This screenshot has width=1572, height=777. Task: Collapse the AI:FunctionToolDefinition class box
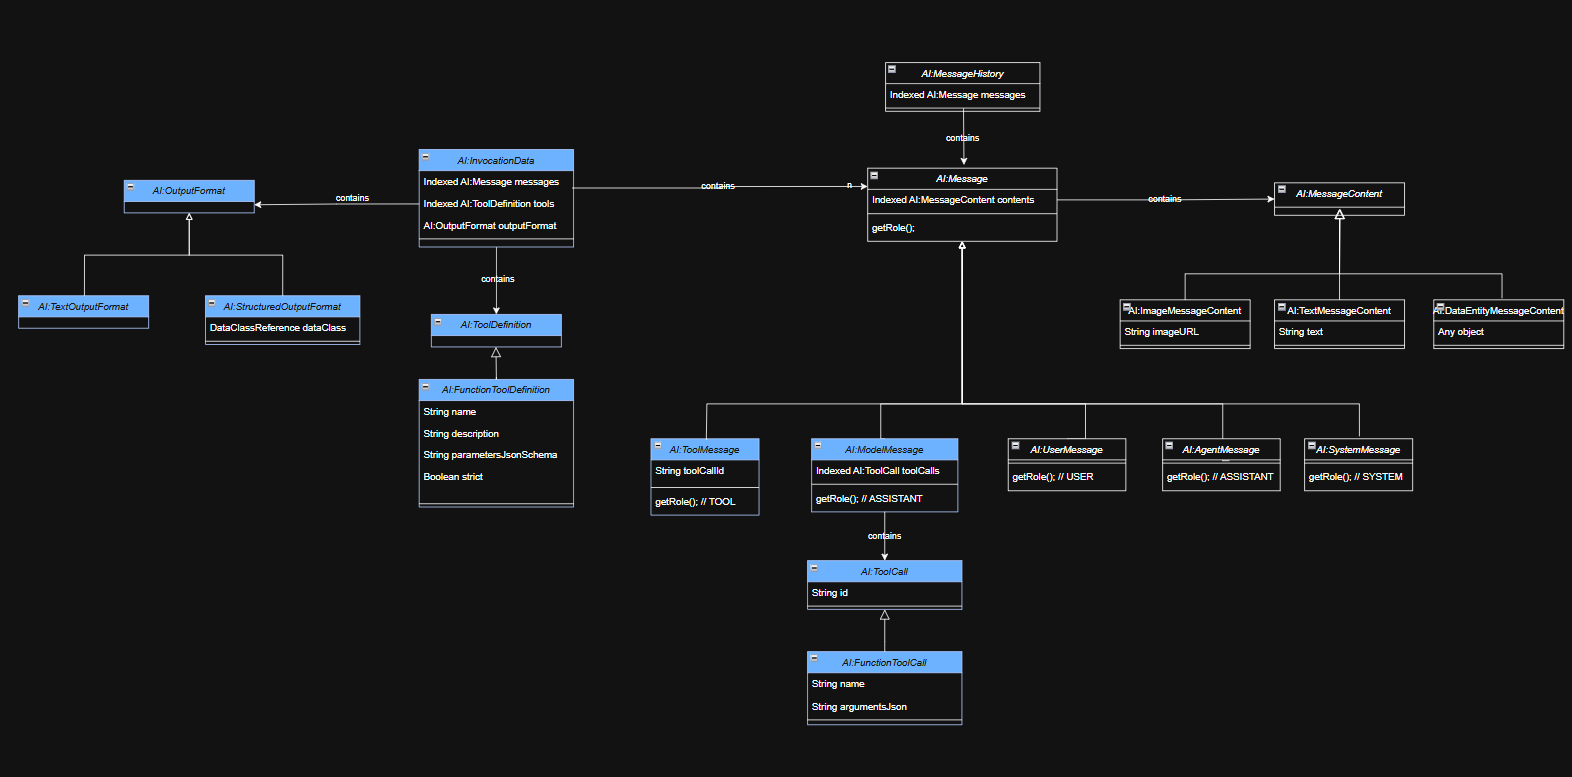426,386
